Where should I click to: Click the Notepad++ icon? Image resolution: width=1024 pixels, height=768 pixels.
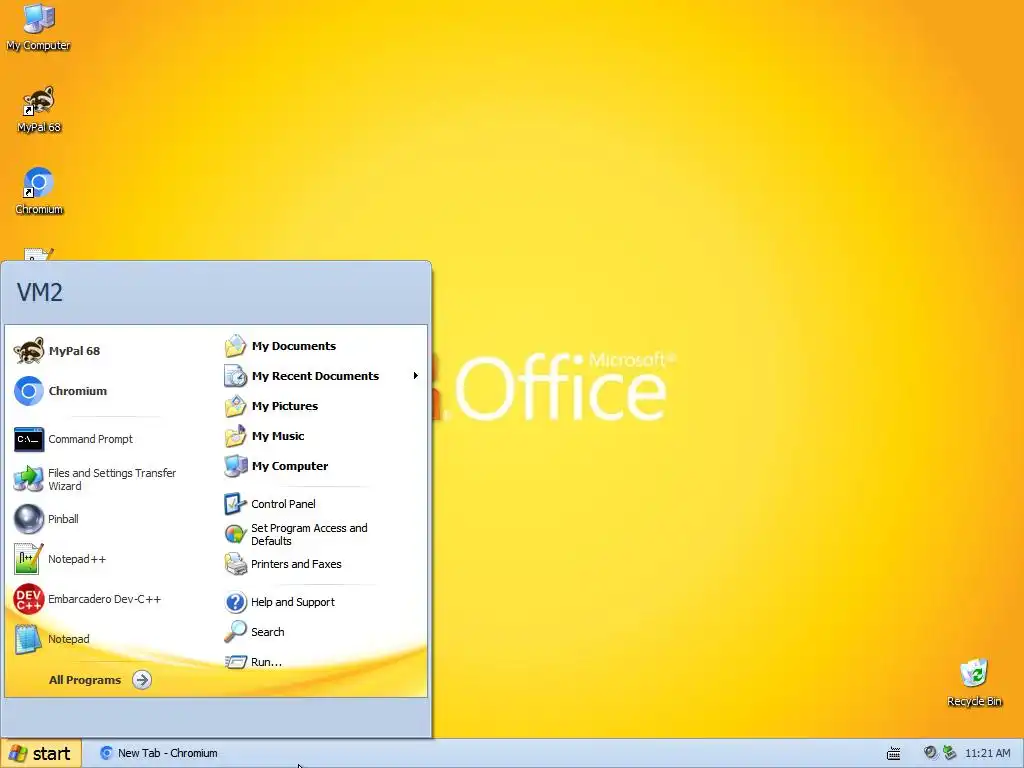pyautogui.click(x=29, y=559)
